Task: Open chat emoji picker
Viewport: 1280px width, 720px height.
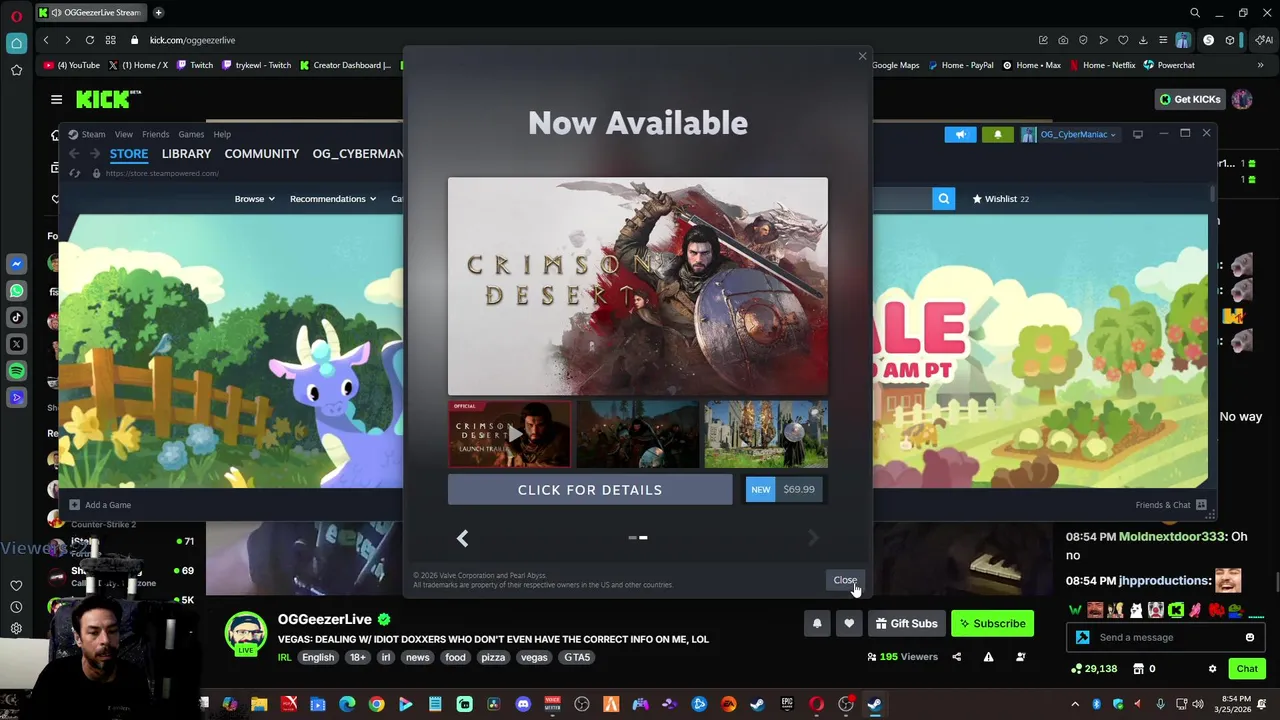Action: pos(1250,637)
